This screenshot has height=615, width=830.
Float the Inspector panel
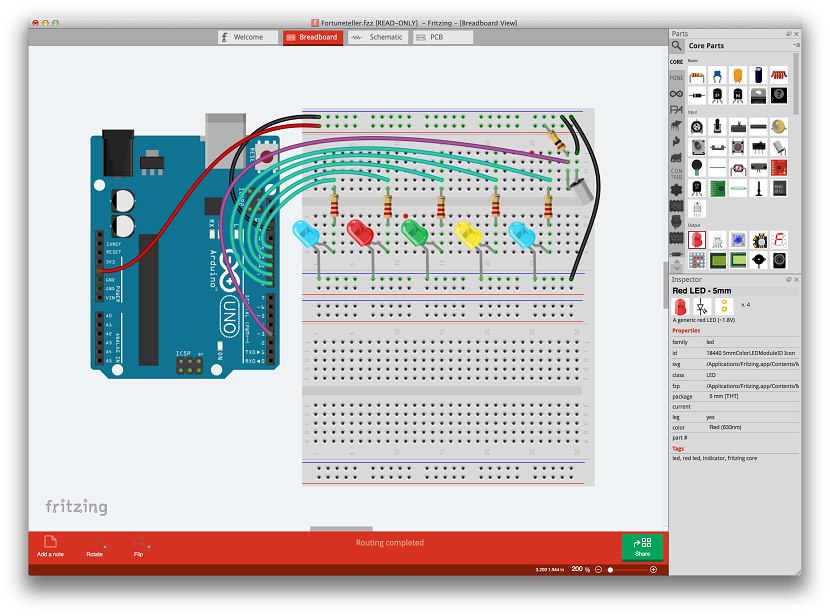(x=789, y=279)
